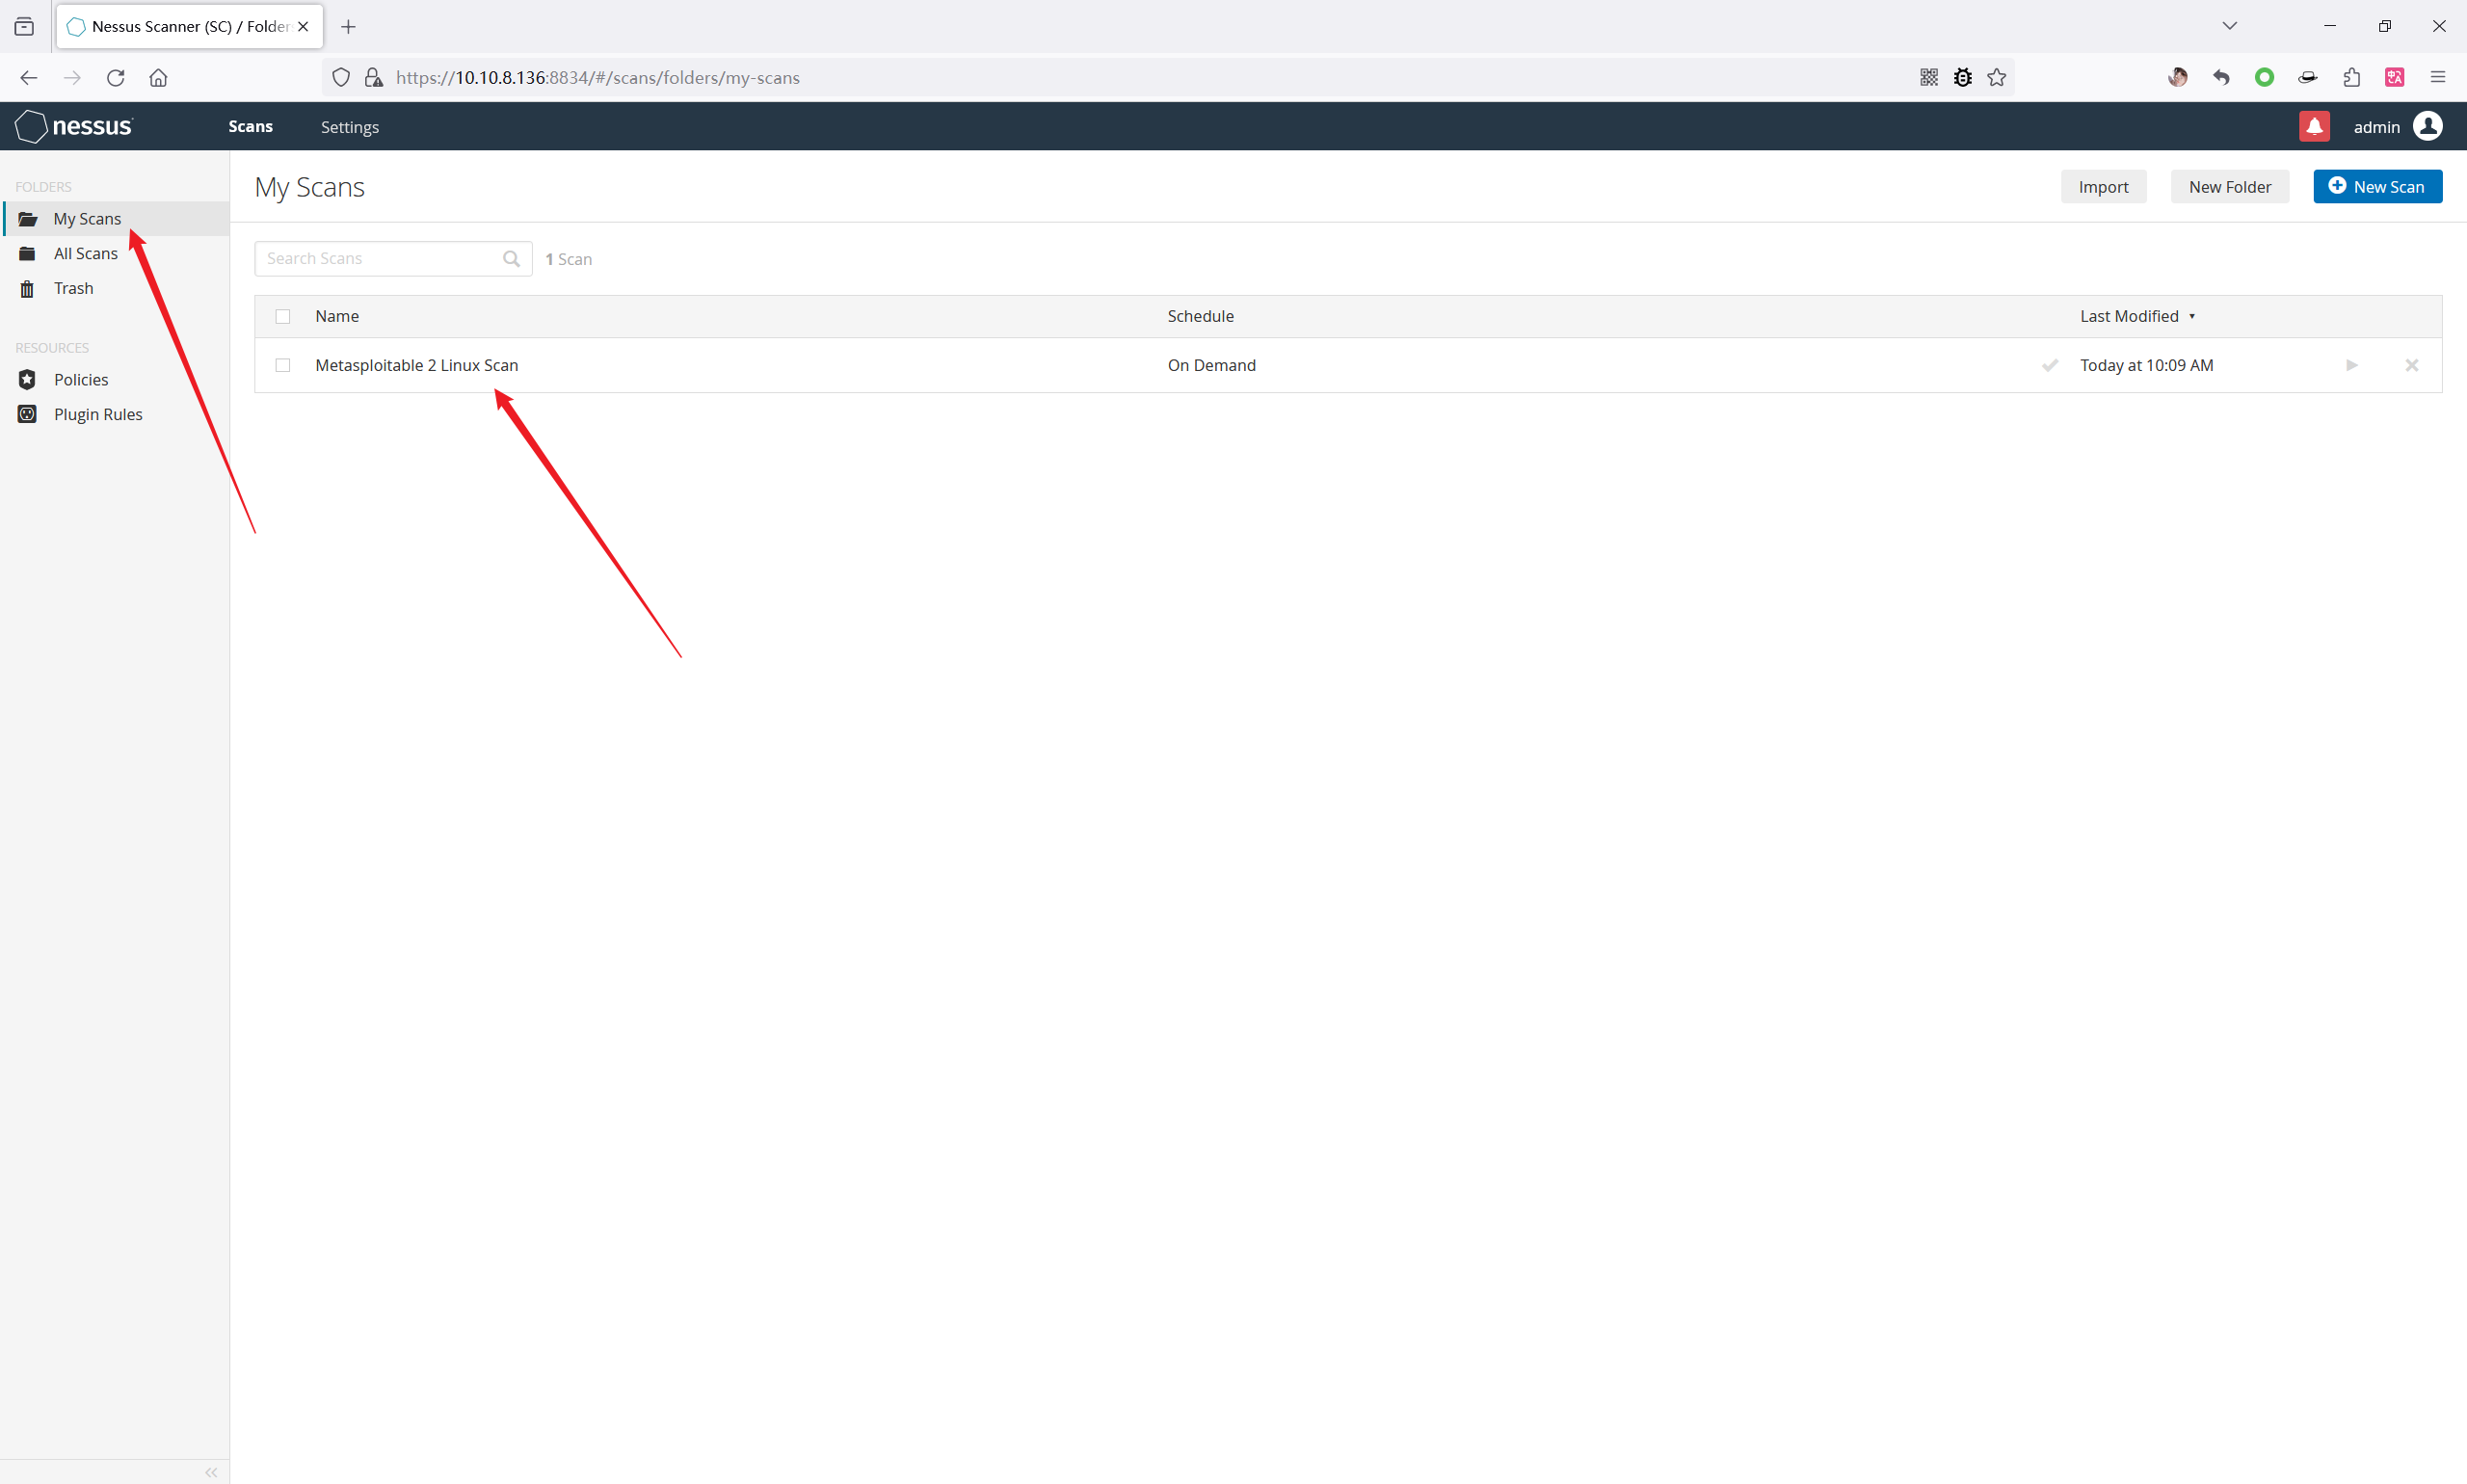Image resolution: width=2467 pixels, height=1484 pixels.
Task: Click the bug icon in address bar
Action: click(1963, 78)
